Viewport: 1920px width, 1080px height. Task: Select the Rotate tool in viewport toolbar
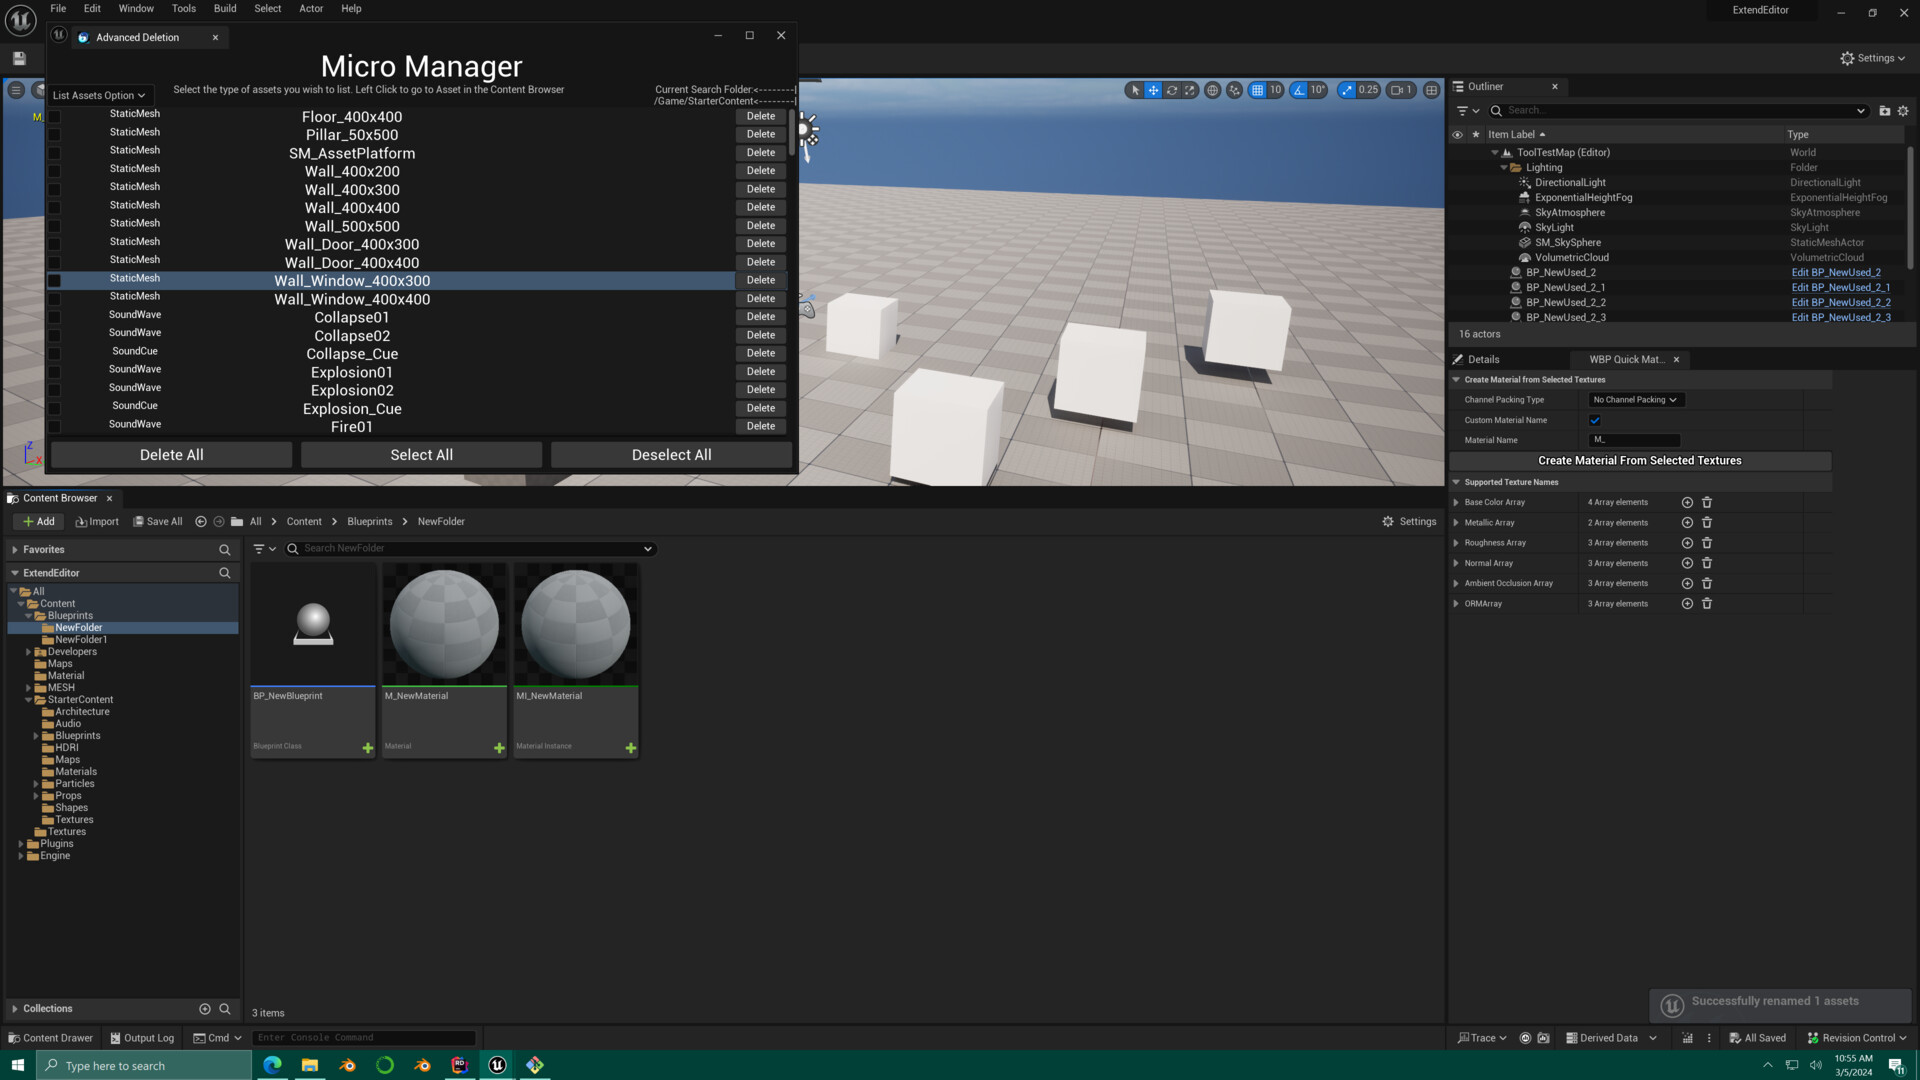click(x=1172, y=90)
